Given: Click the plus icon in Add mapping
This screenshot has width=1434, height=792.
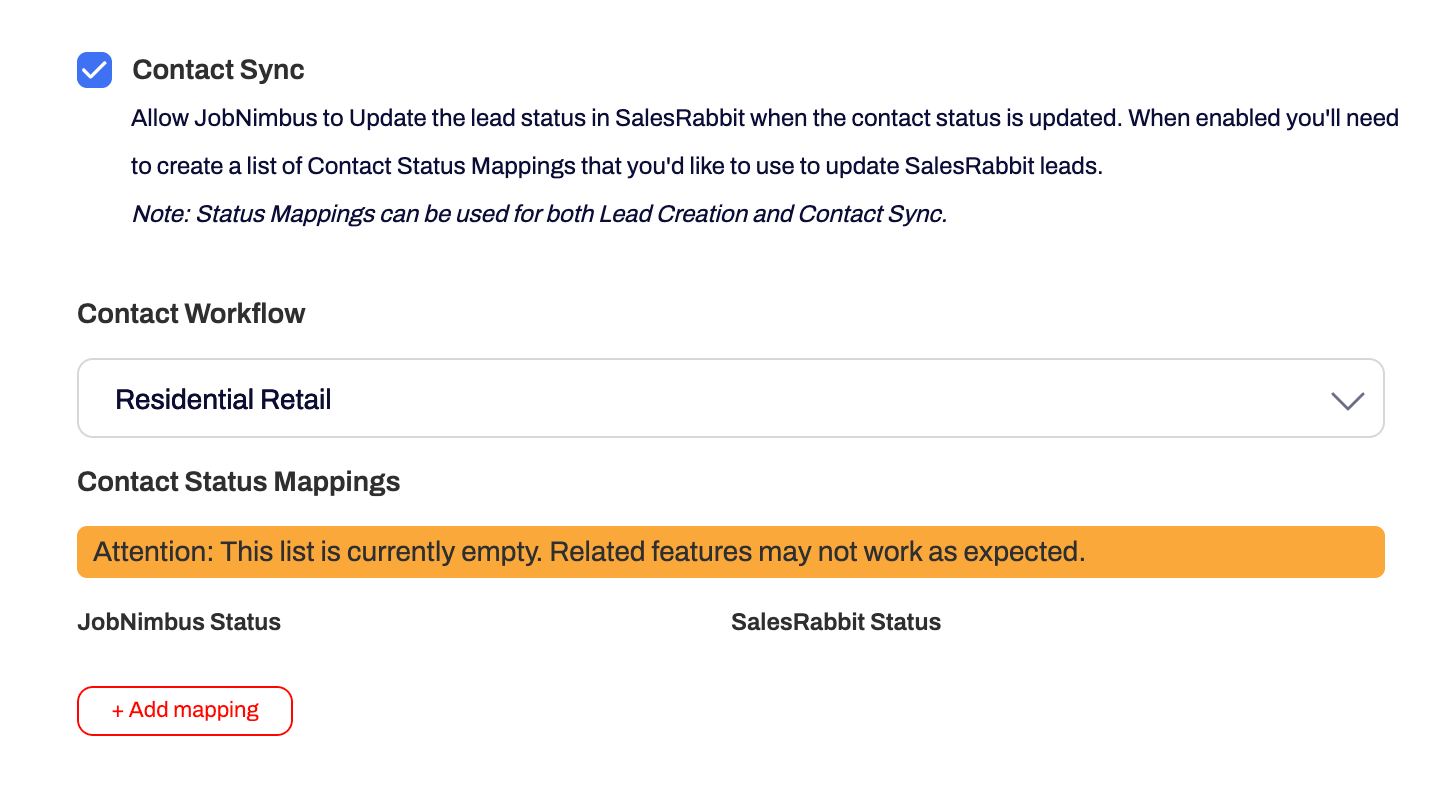Looking at the screenshot, I should 119,710.
